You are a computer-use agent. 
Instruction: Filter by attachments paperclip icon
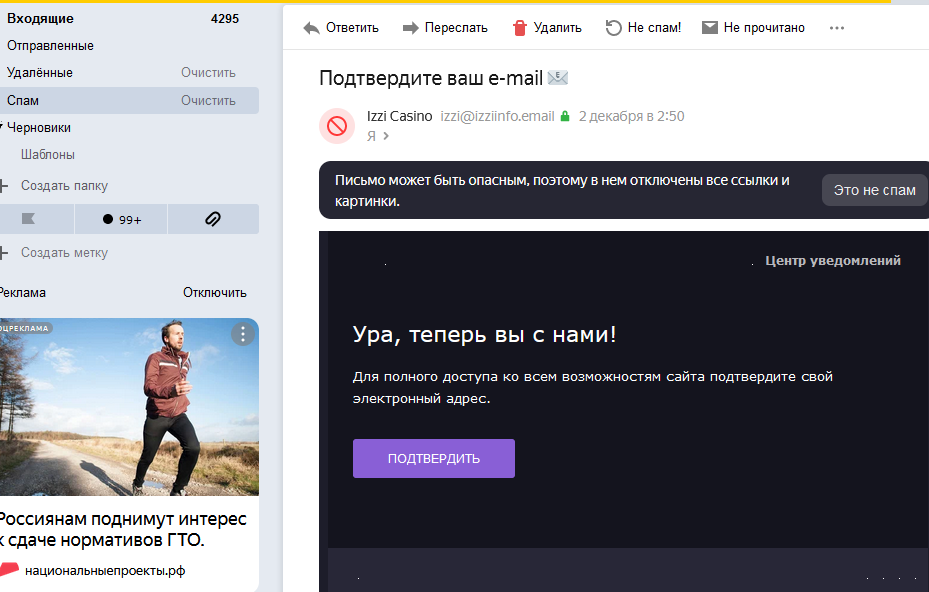(213, 219)
